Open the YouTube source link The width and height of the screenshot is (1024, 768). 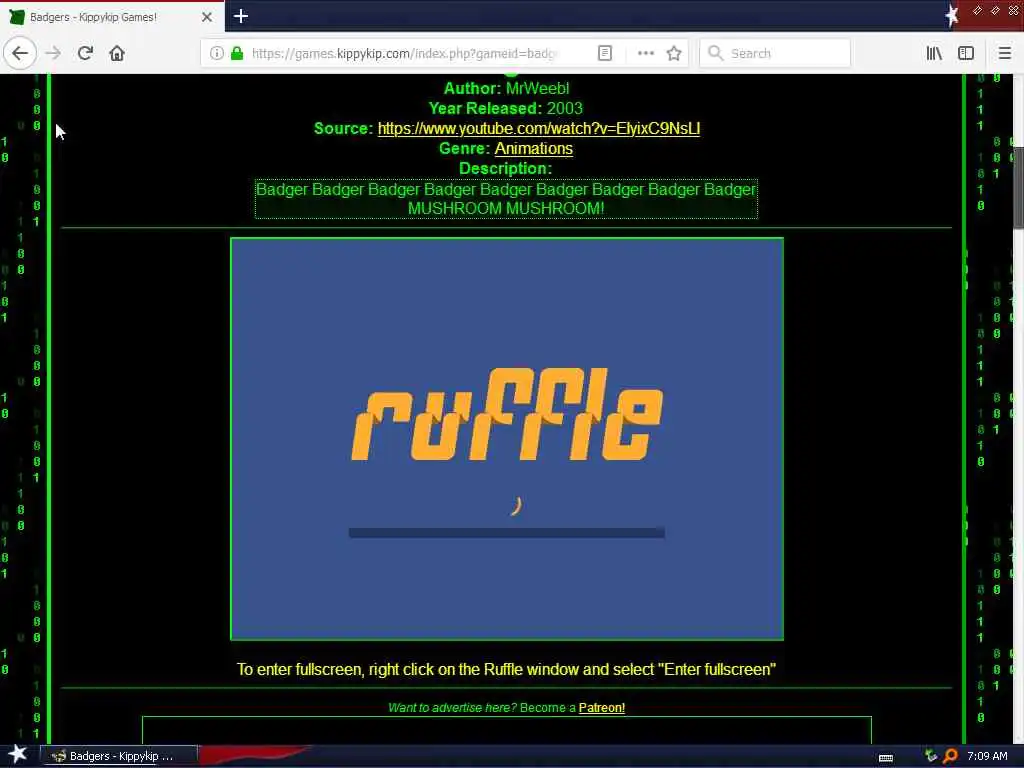tap(539, 129)
